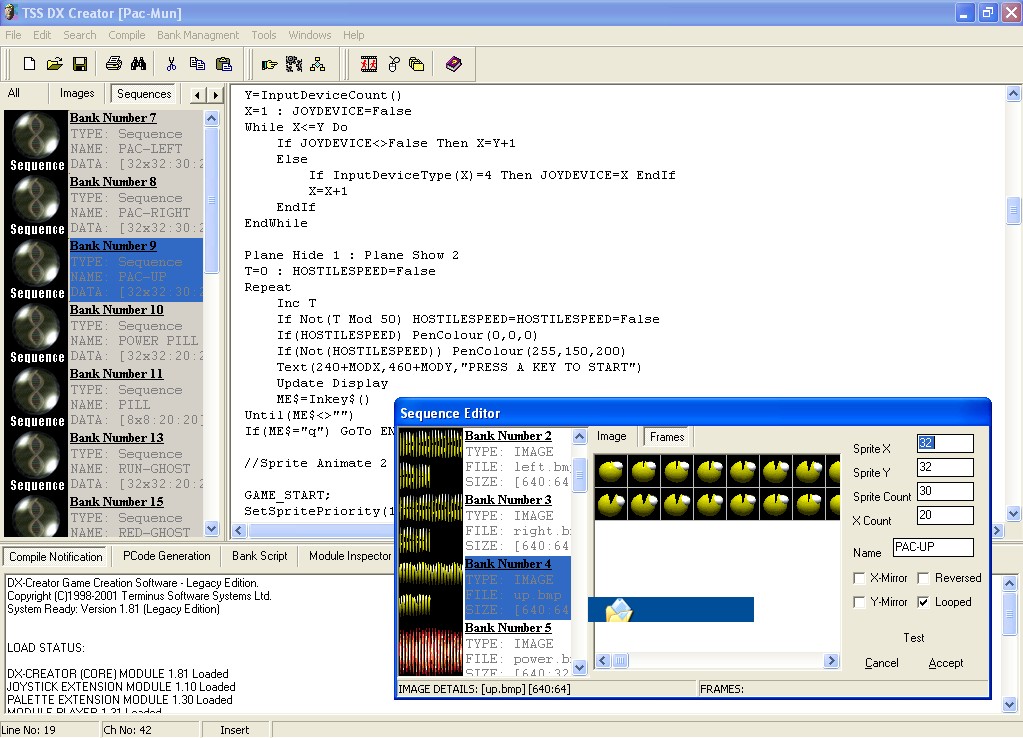Click the Copy toolbar icon

click(x=197, y=64)
